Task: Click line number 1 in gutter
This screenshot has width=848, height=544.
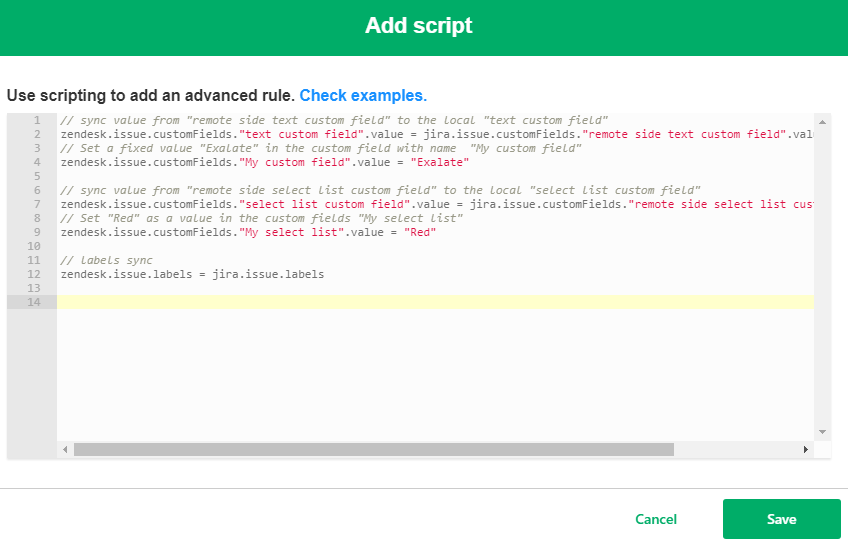Action: (37, 120)
